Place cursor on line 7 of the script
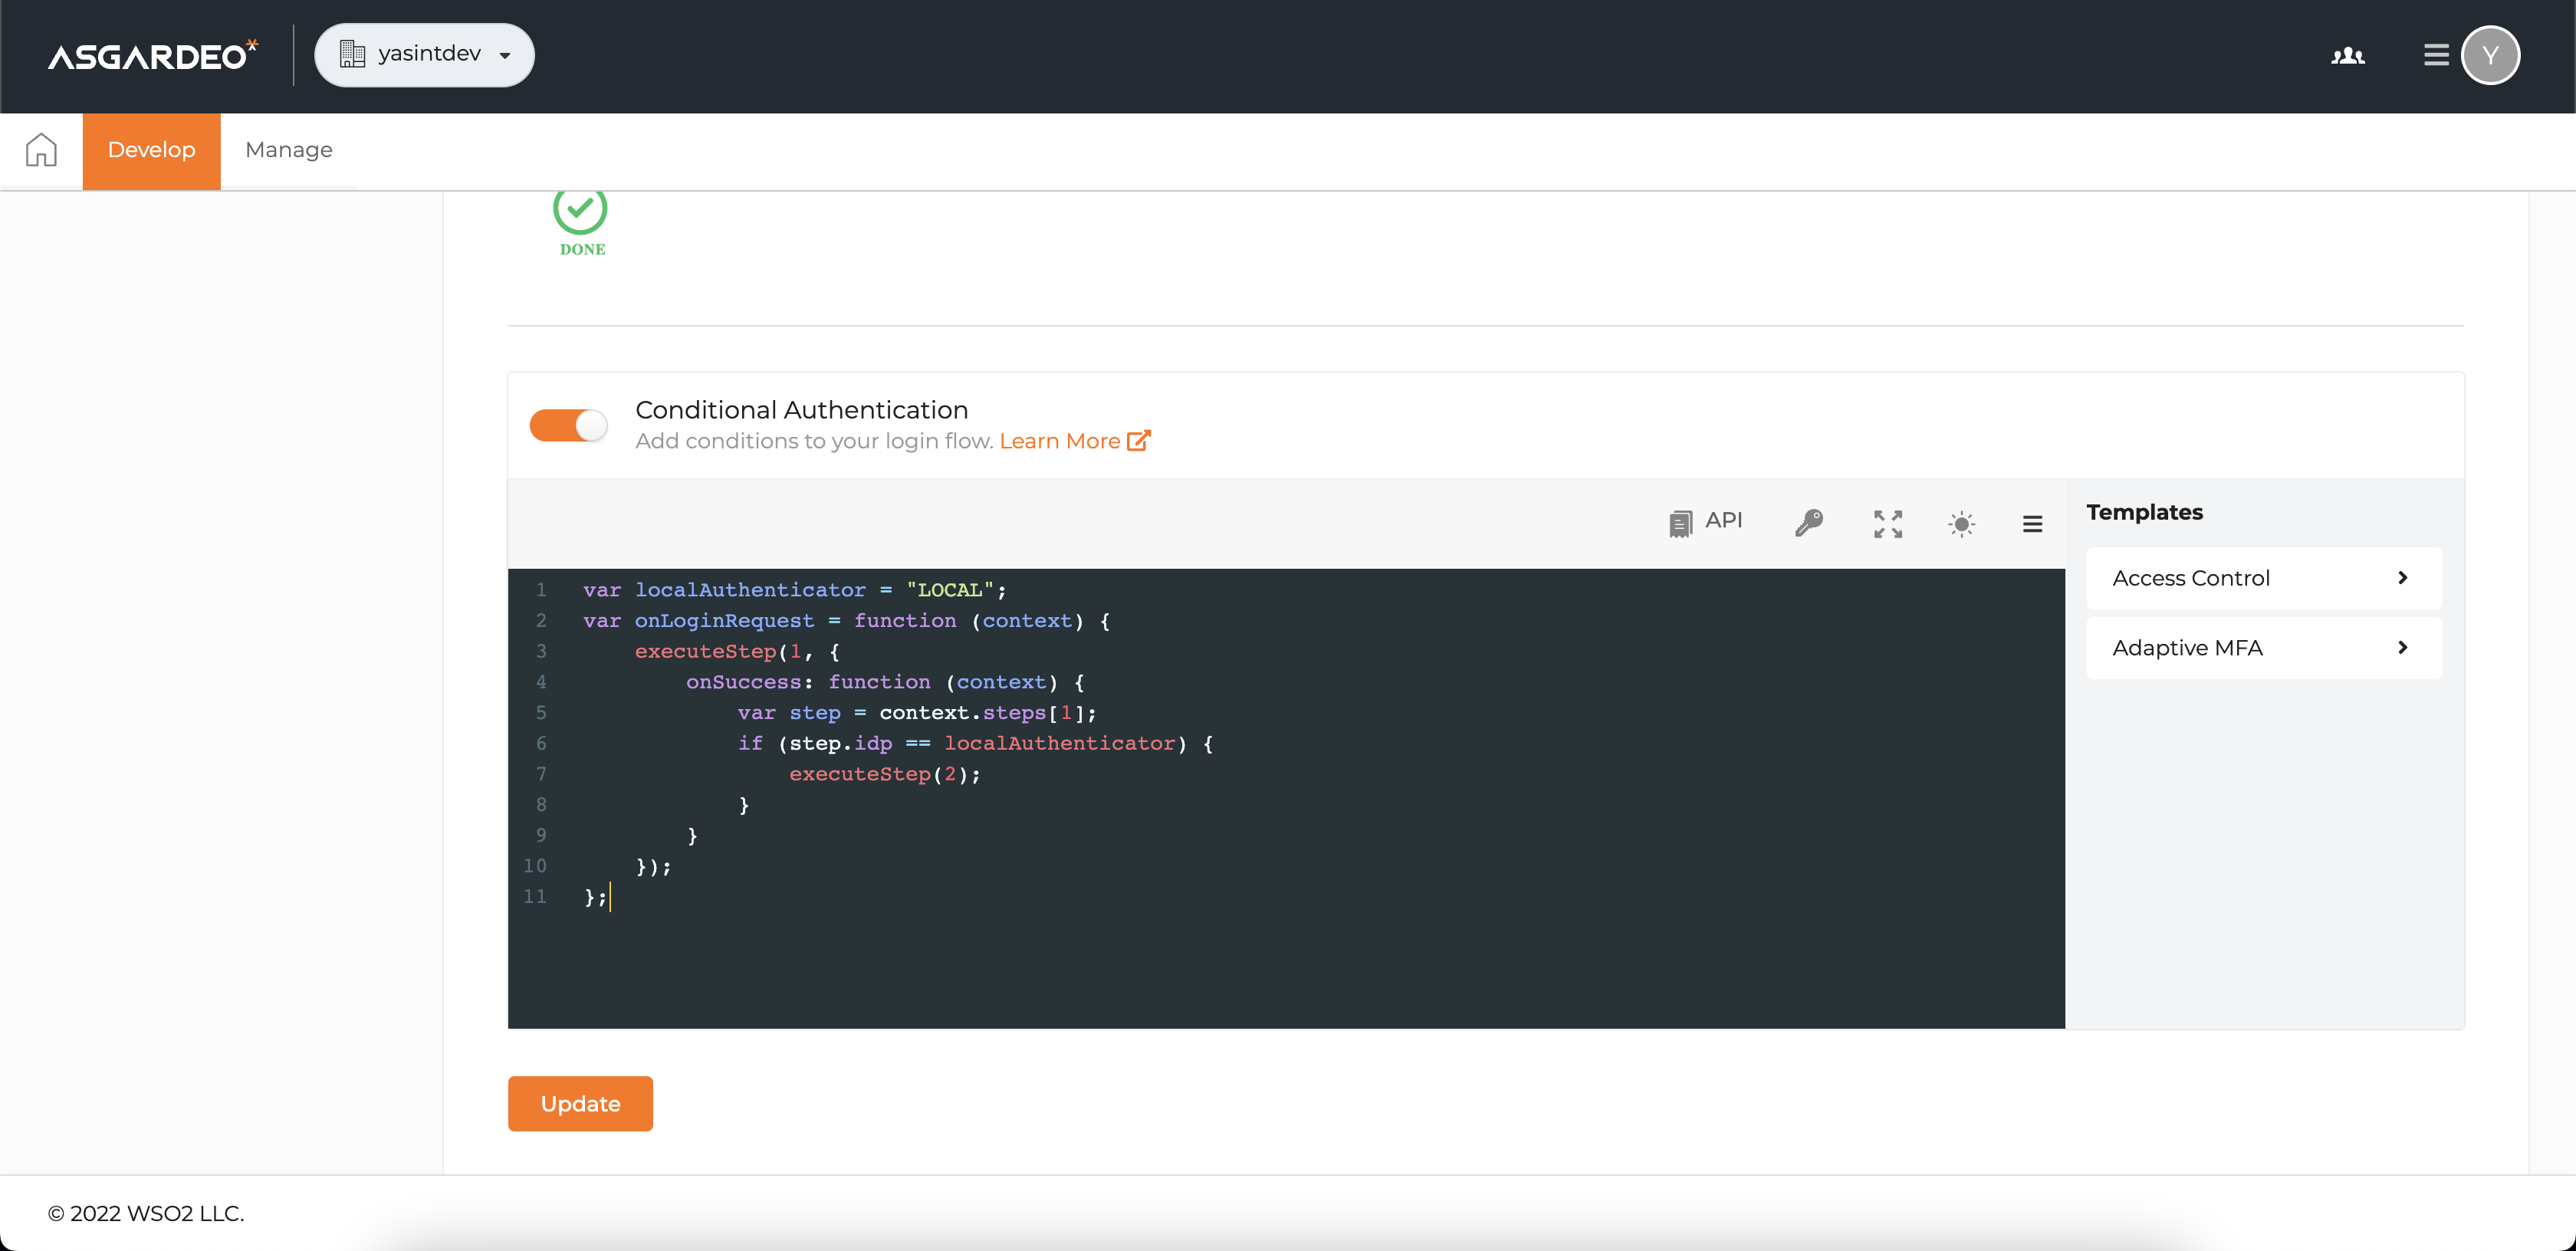Viewport: 2576px width, 1251px height. click(883, 774)
